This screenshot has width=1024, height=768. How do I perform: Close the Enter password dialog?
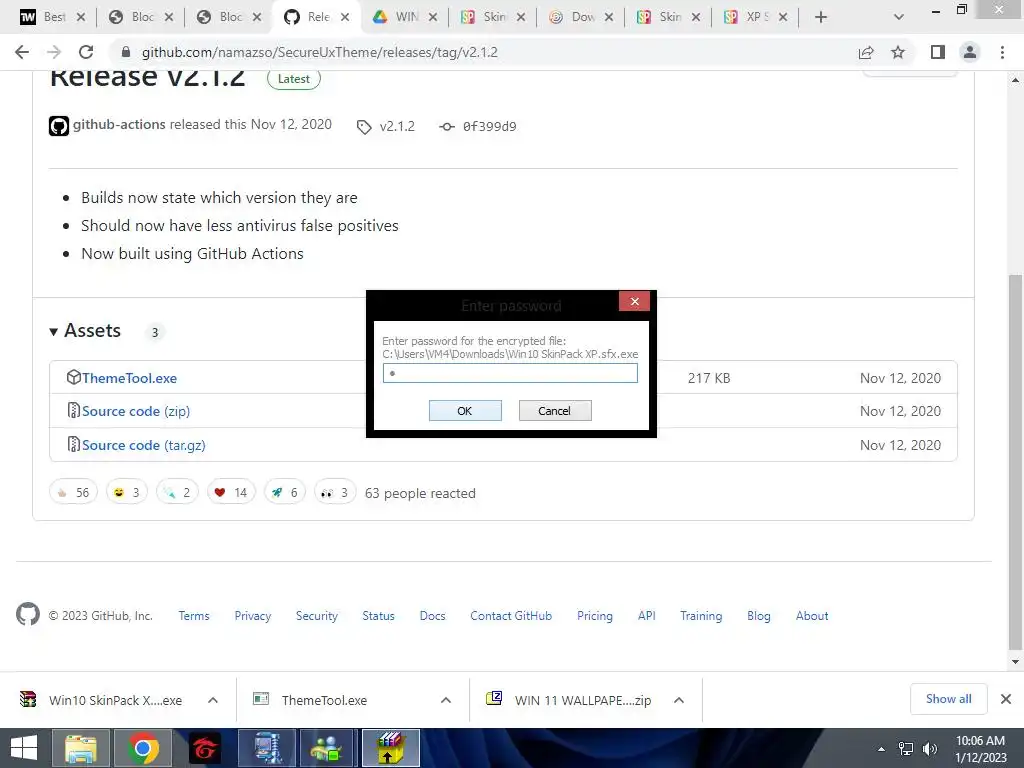click(x=634, y=301)
